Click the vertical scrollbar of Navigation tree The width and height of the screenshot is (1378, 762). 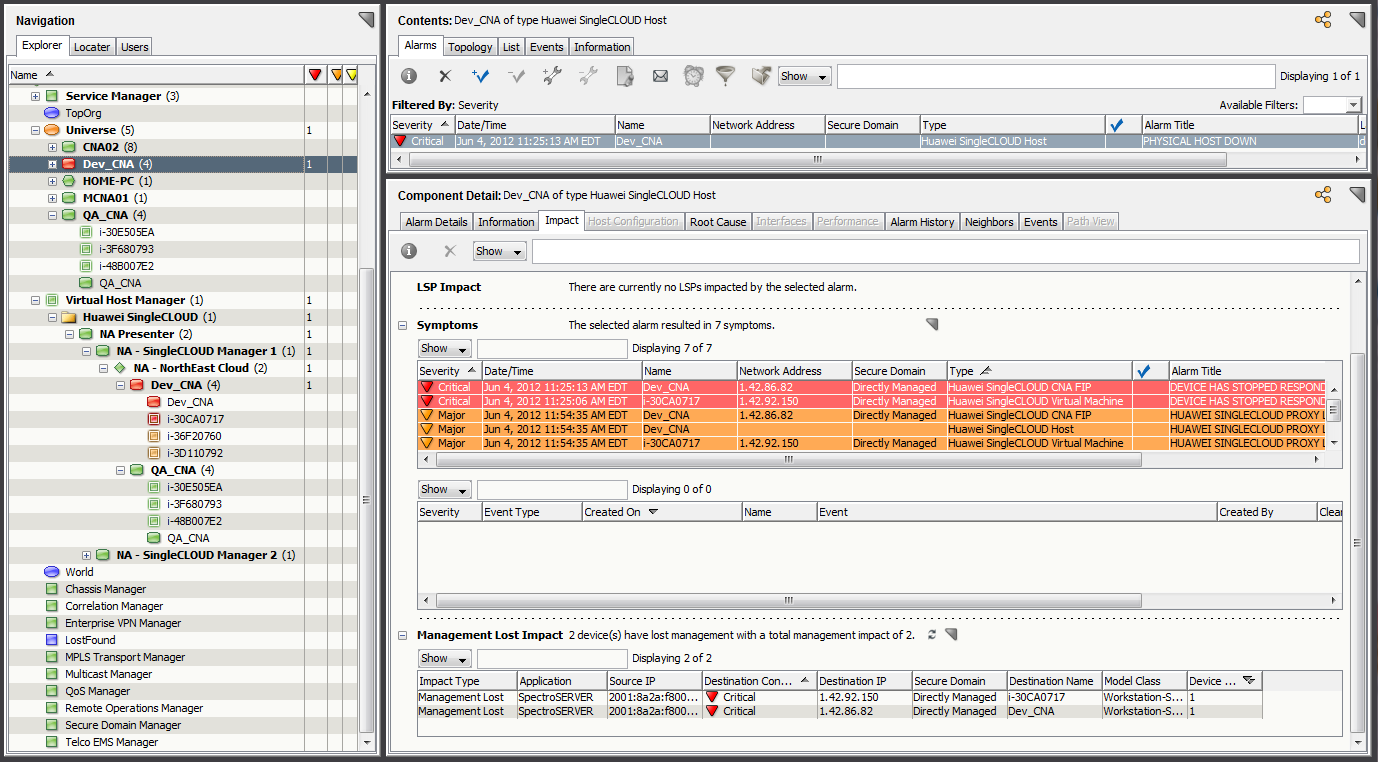point(368,500)
